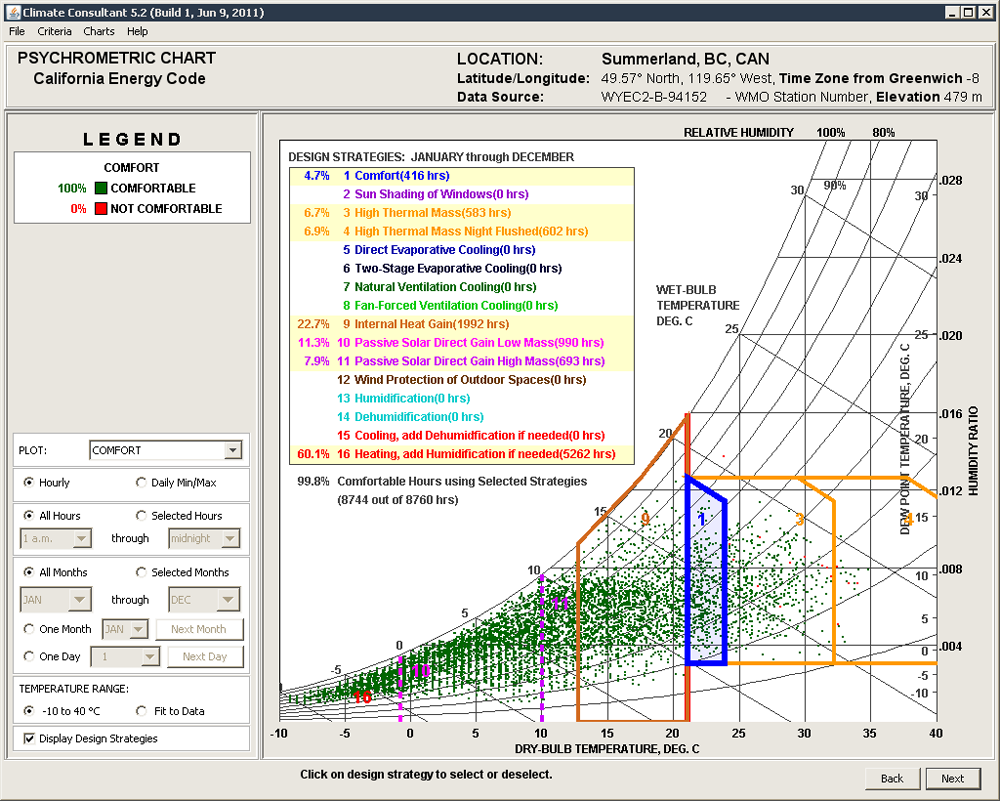This screenshot has width=1000, height=801.
Task: Open the Criteria menu
Action: 54,32
